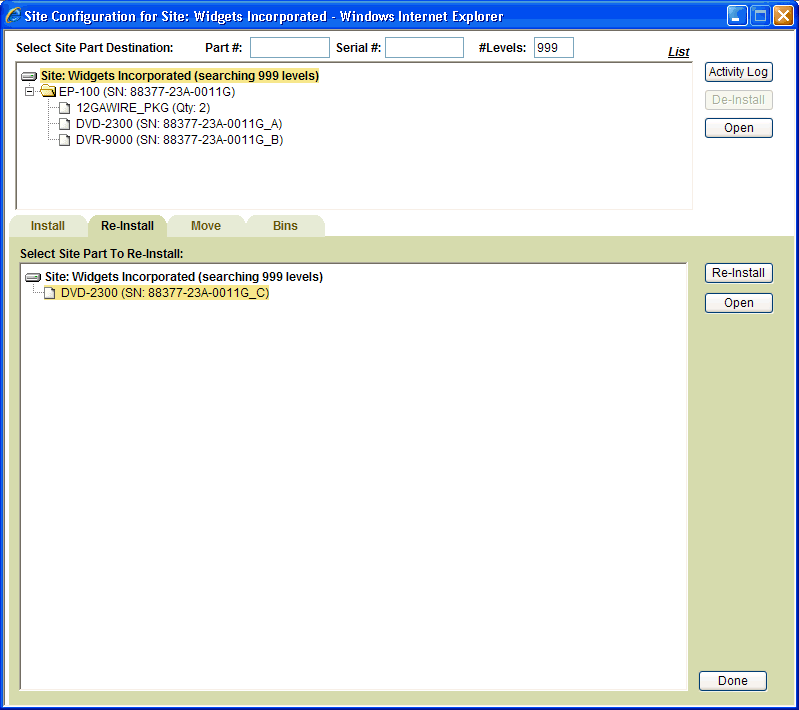Screen dimensions: 799x710
Task: Collapse the EP-100 tree node
Action: point(29,92)
